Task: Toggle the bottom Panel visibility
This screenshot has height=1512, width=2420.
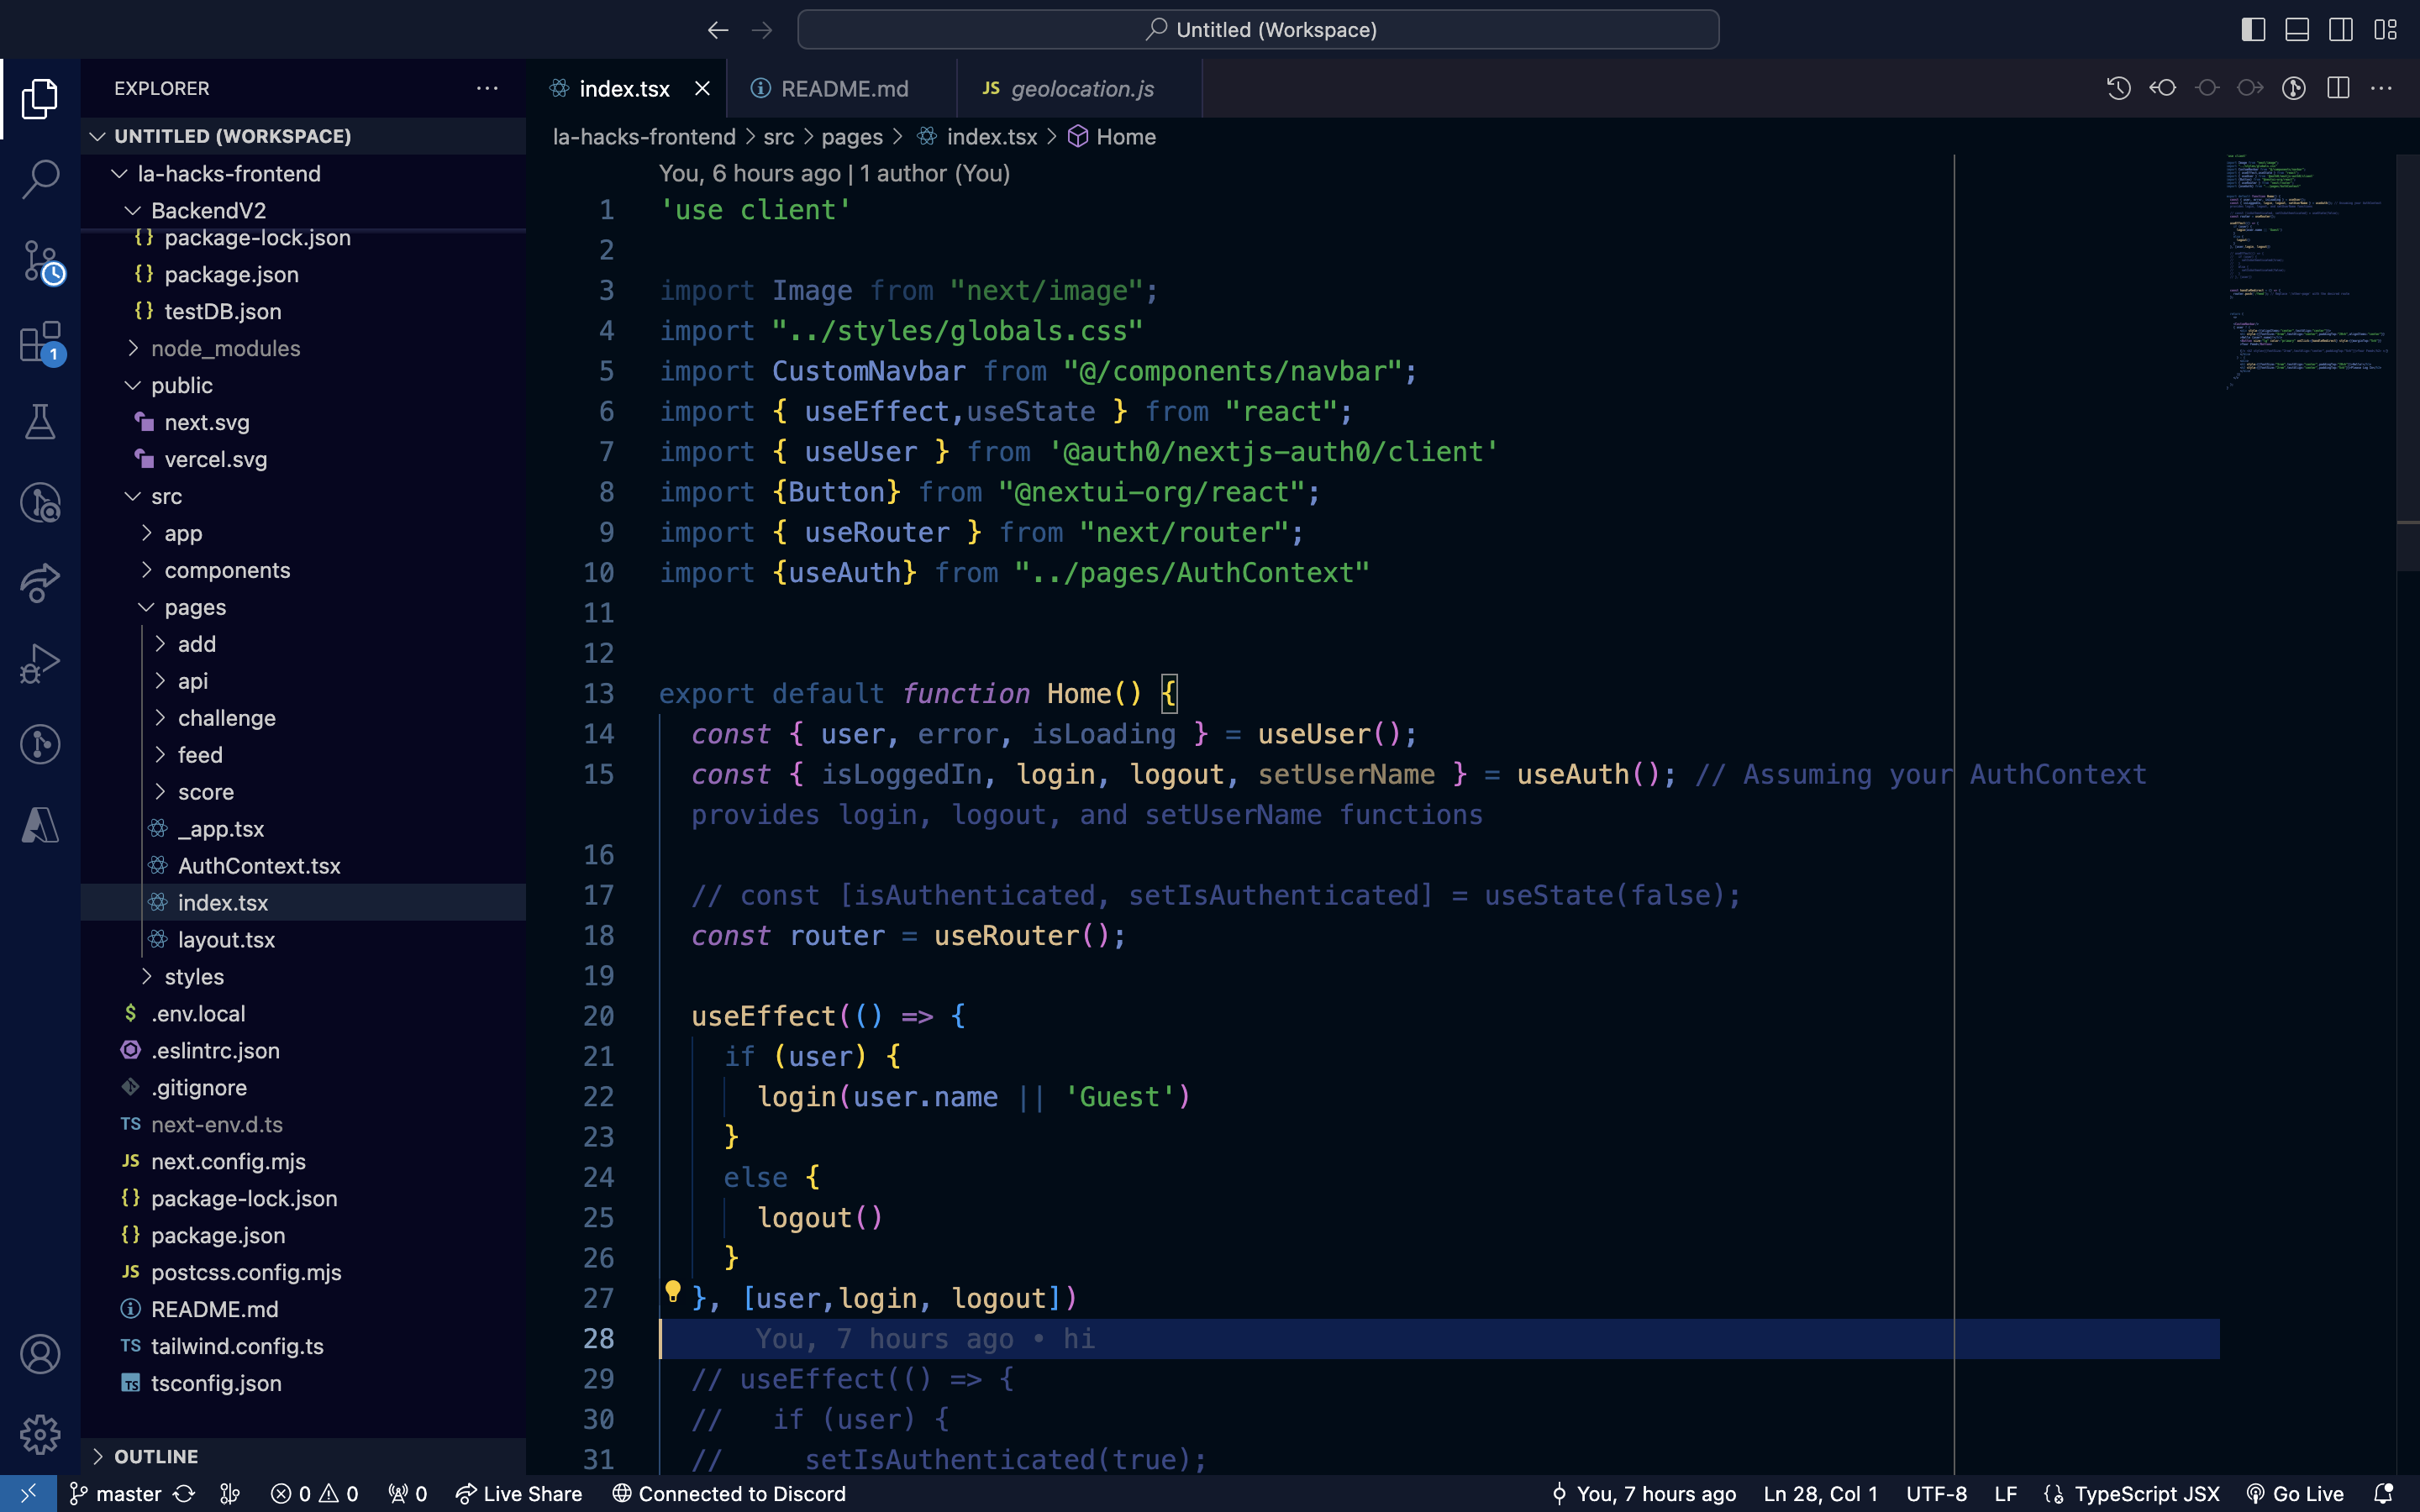Action: pos(2297,30)
